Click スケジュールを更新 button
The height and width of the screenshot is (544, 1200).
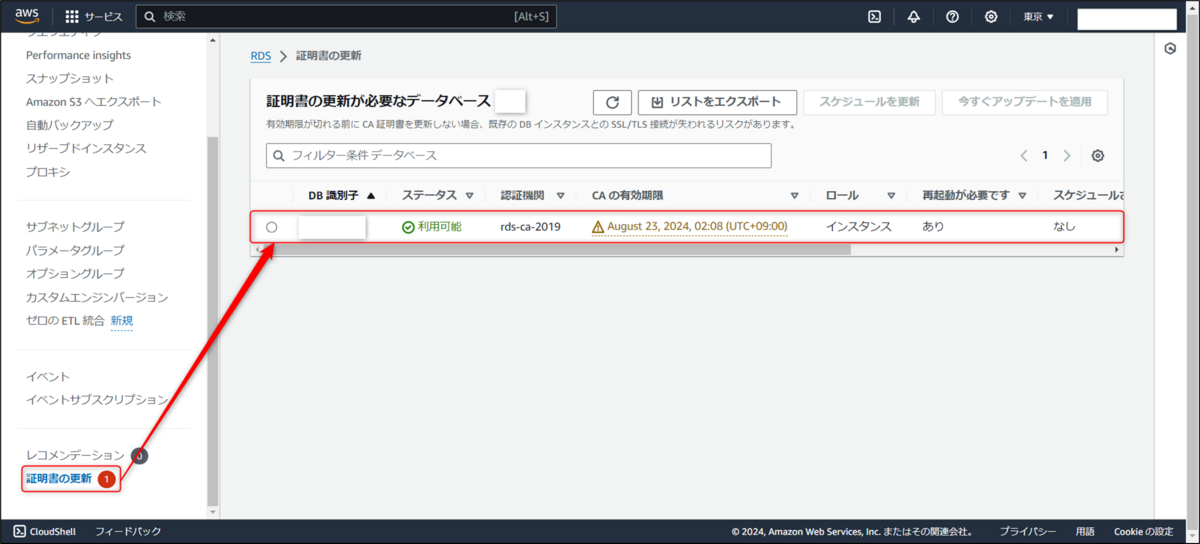pyautogui.click(x=869, y=102)
